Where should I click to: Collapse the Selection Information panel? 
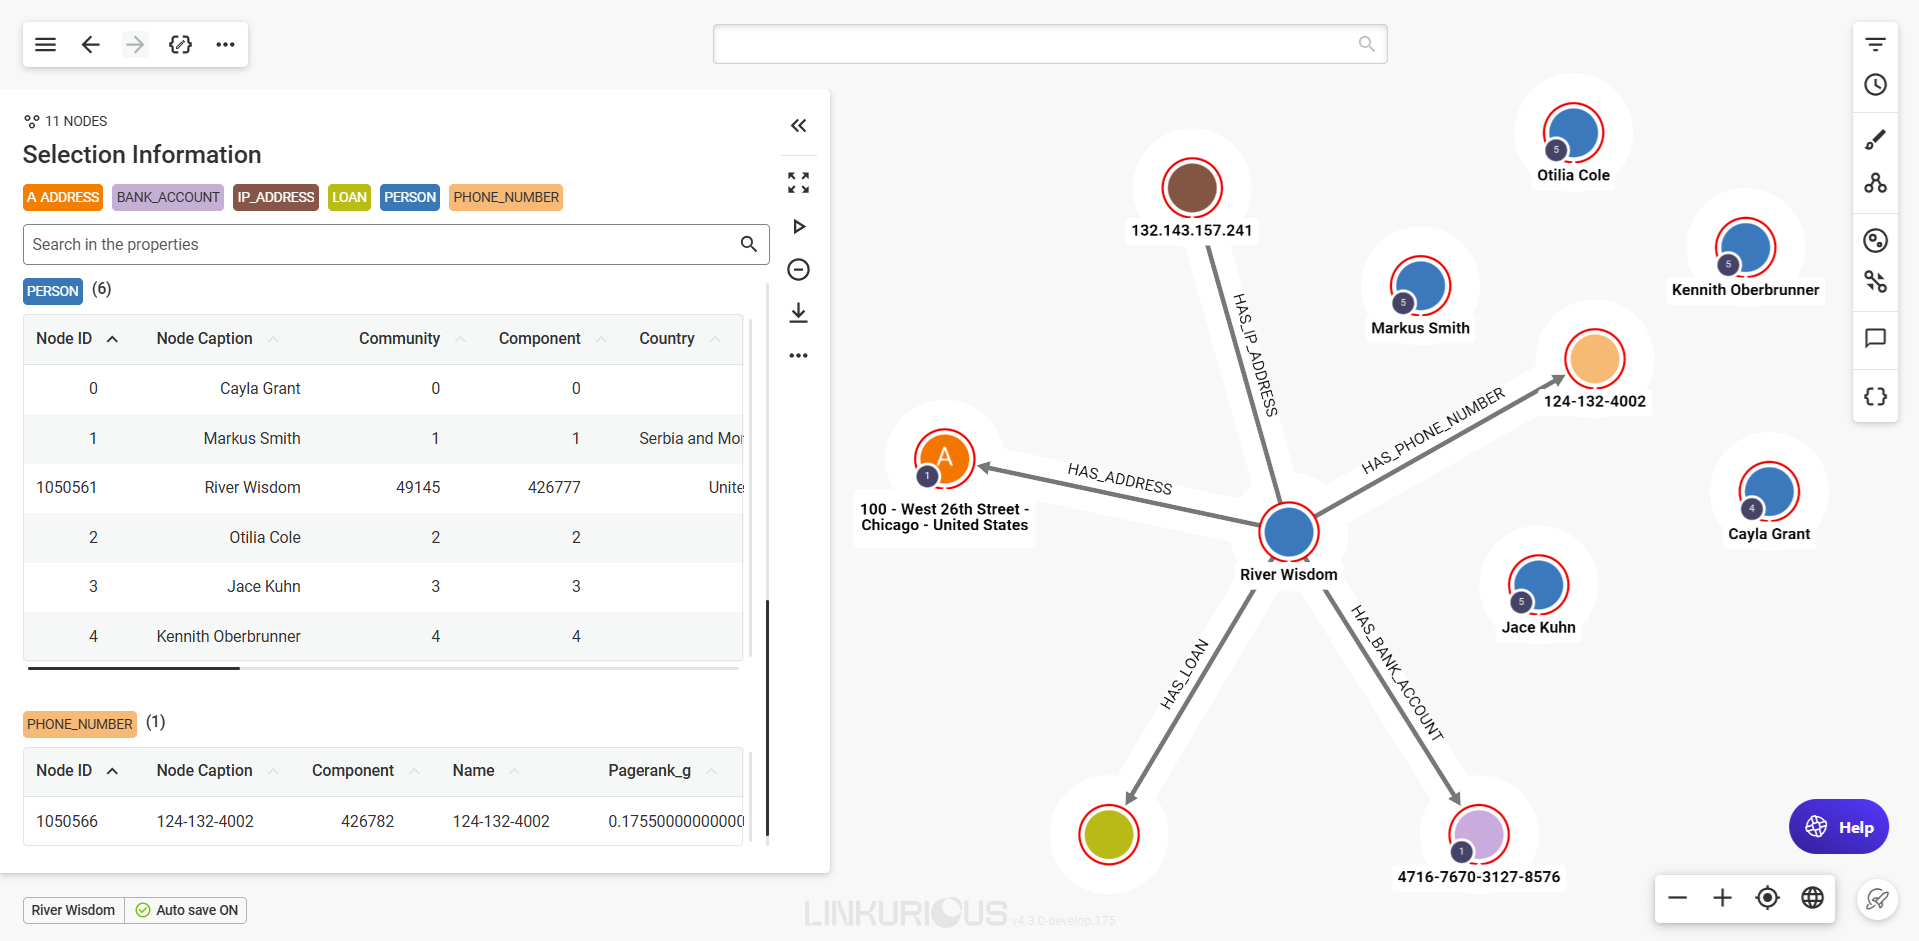798,126
